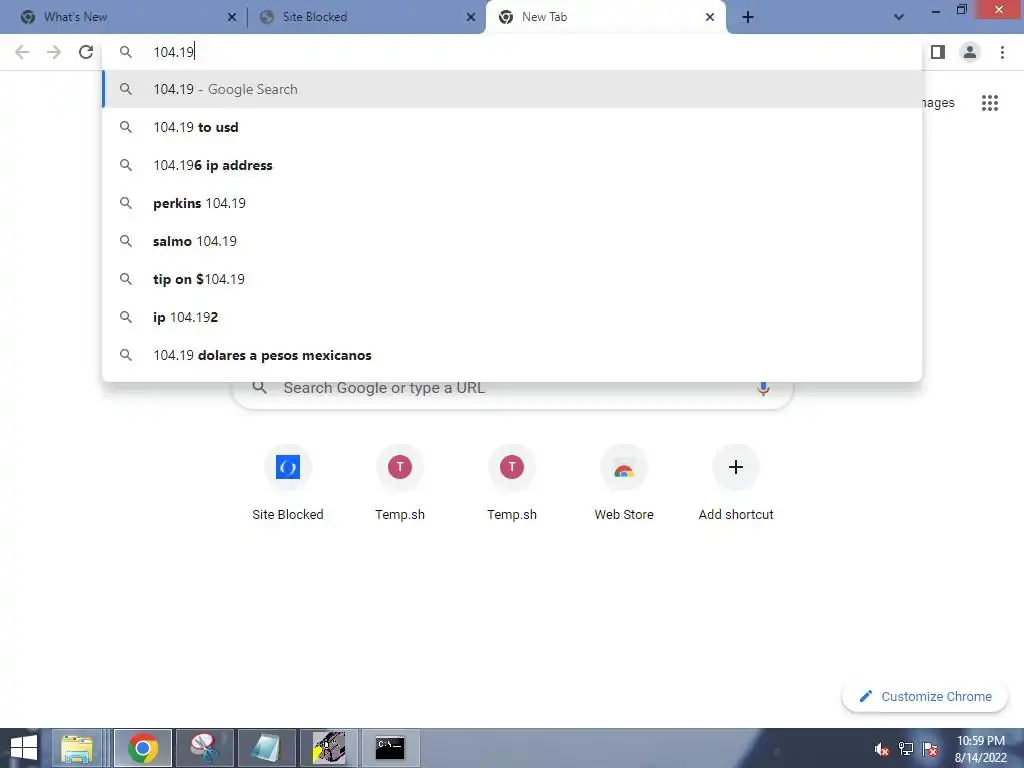Choose the 'tip on $104.19' suggestion
The image size is (1024, 768).
tap(513, 279)
